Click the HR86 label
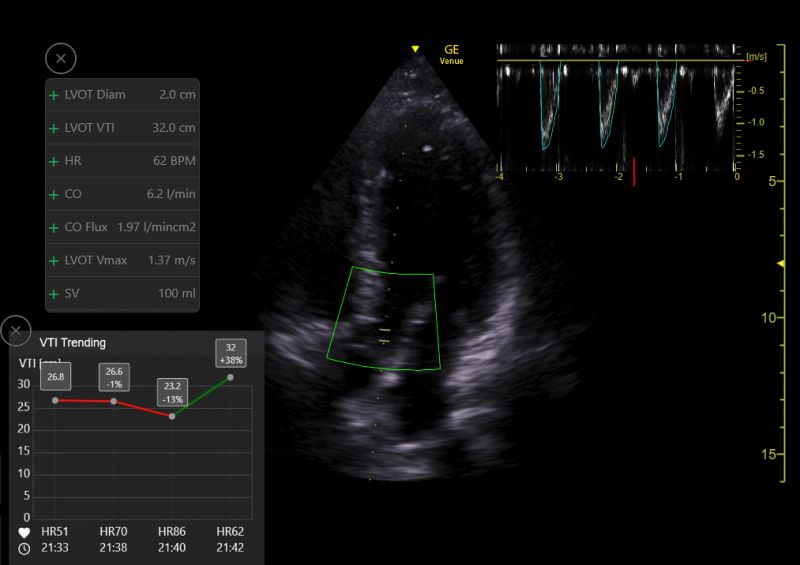 point(172,531)
